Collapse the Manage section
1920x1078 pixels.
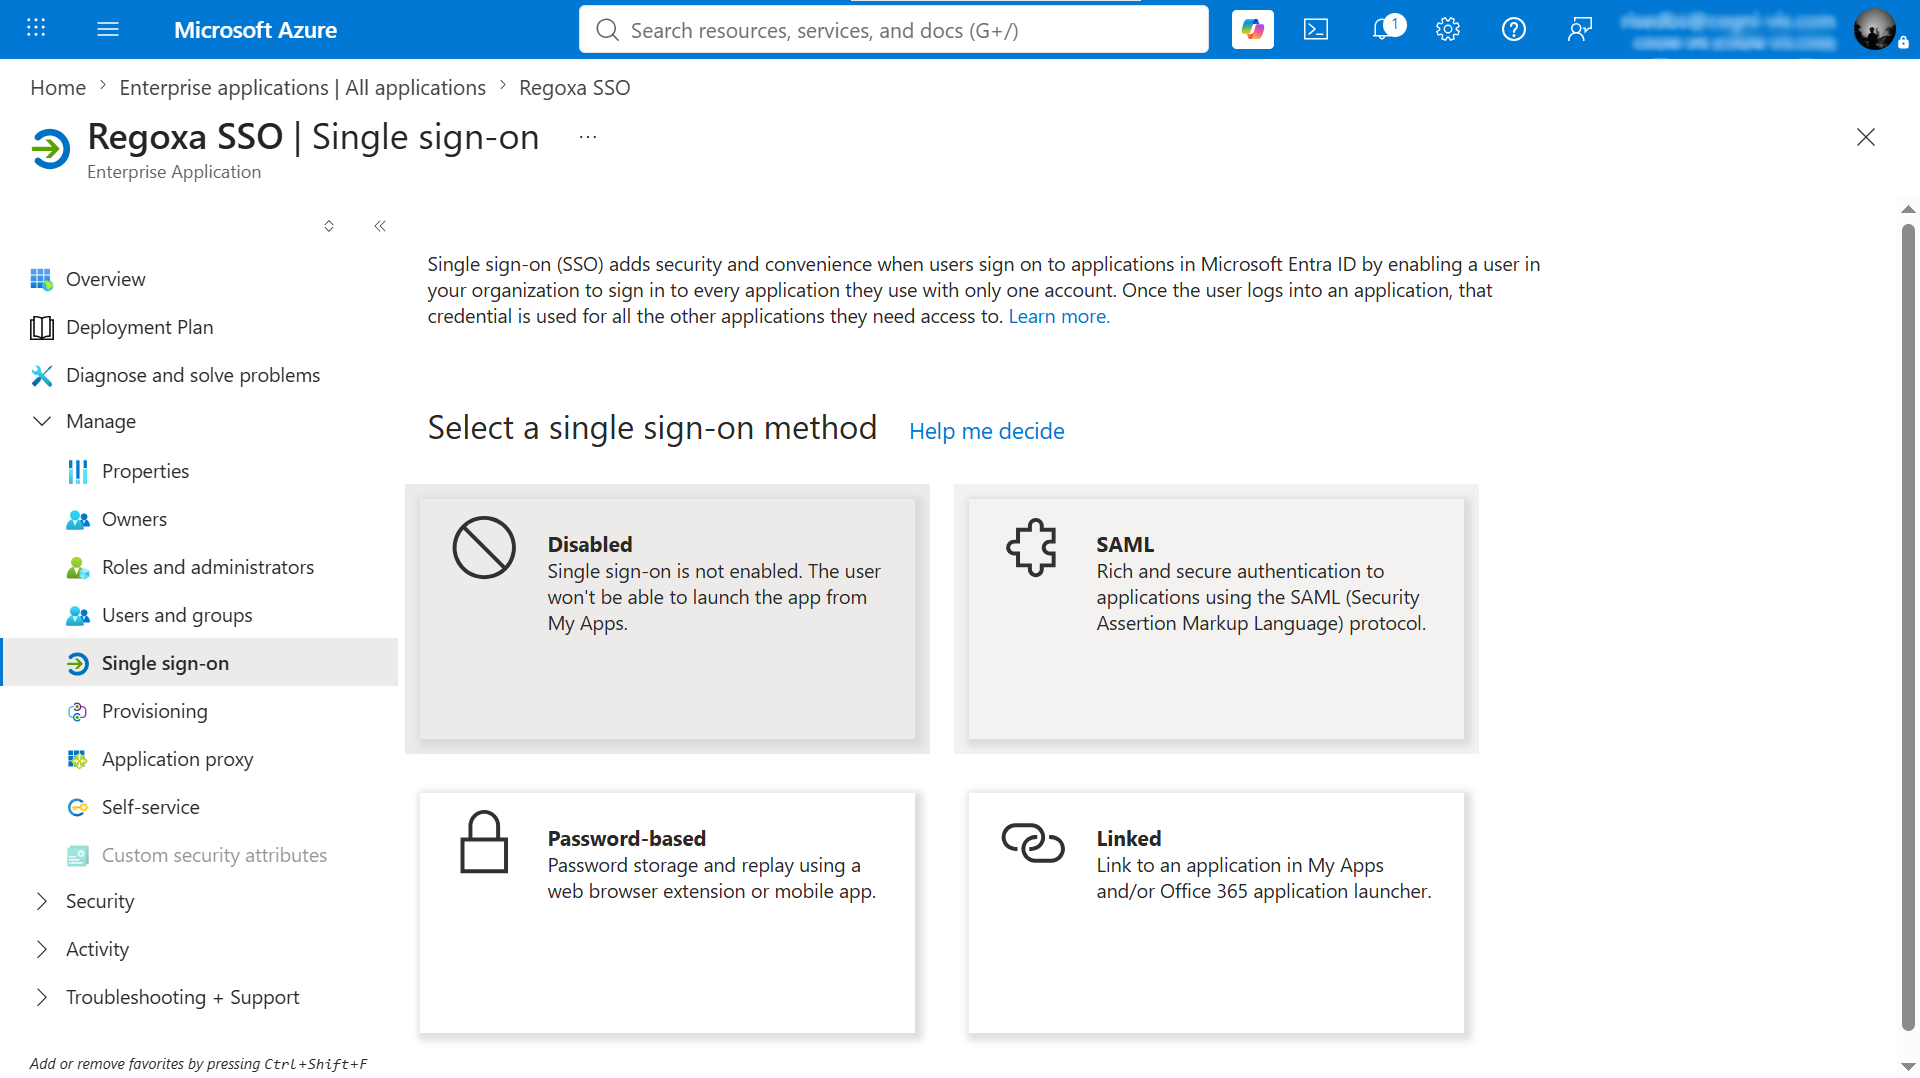(x=41, y=421)
